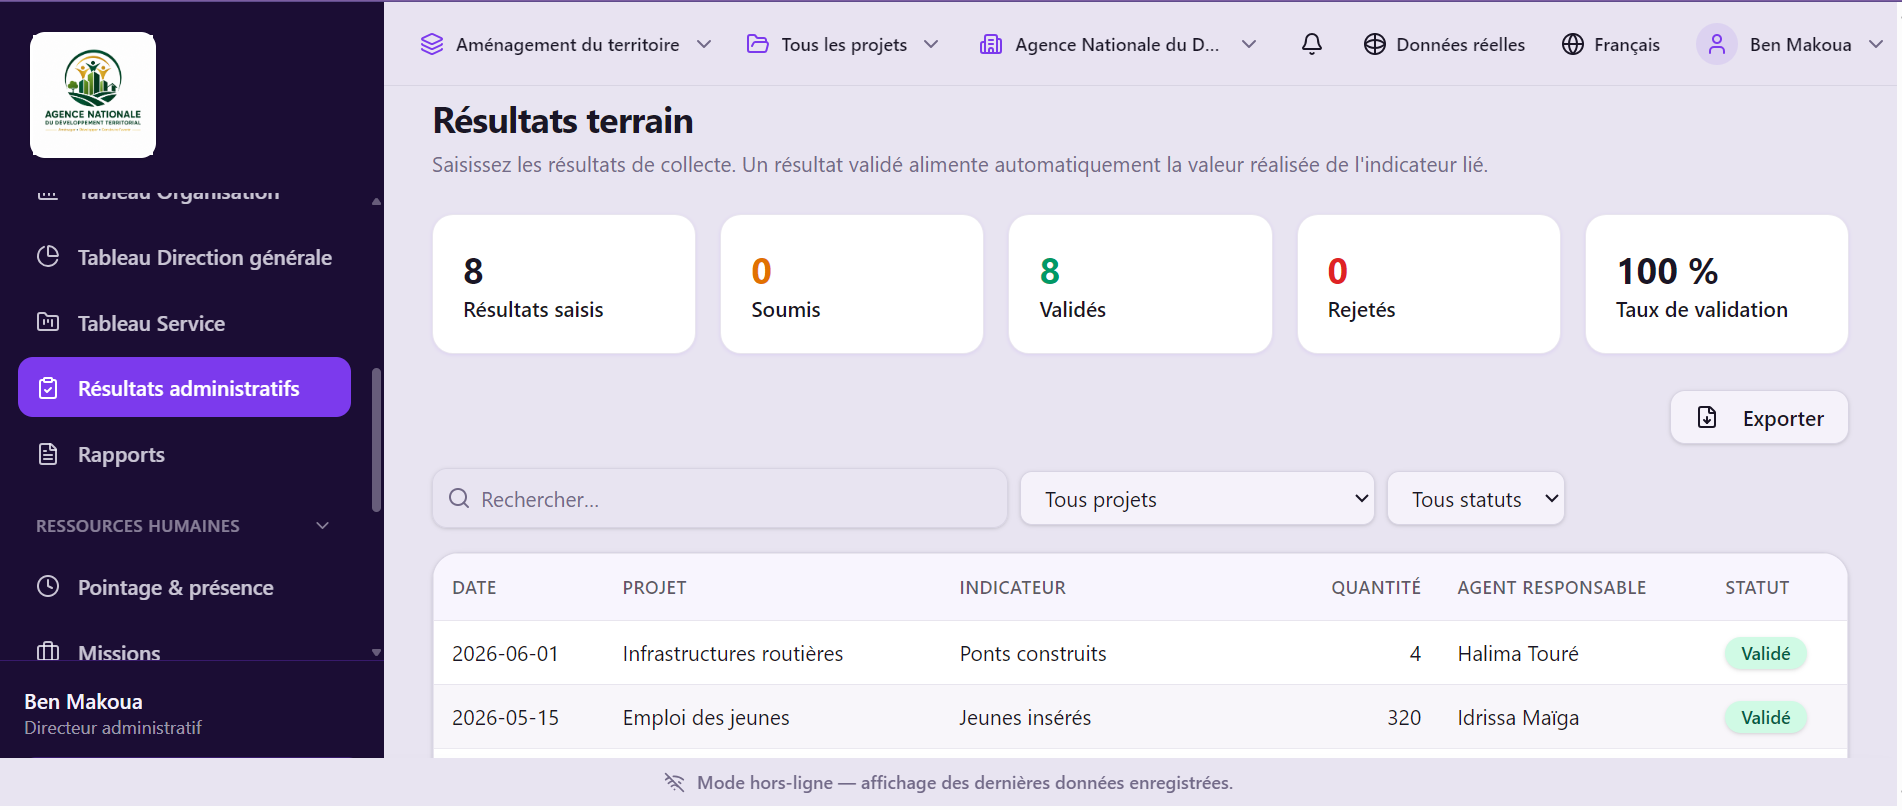Click the Rejetés count card

pos(1429,284)
